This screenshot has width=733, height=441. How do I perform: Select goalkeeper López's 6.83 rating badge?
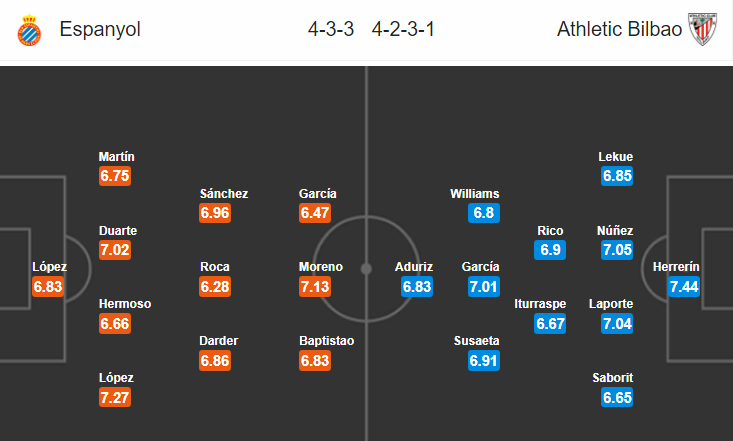click(x=48, y=287)
